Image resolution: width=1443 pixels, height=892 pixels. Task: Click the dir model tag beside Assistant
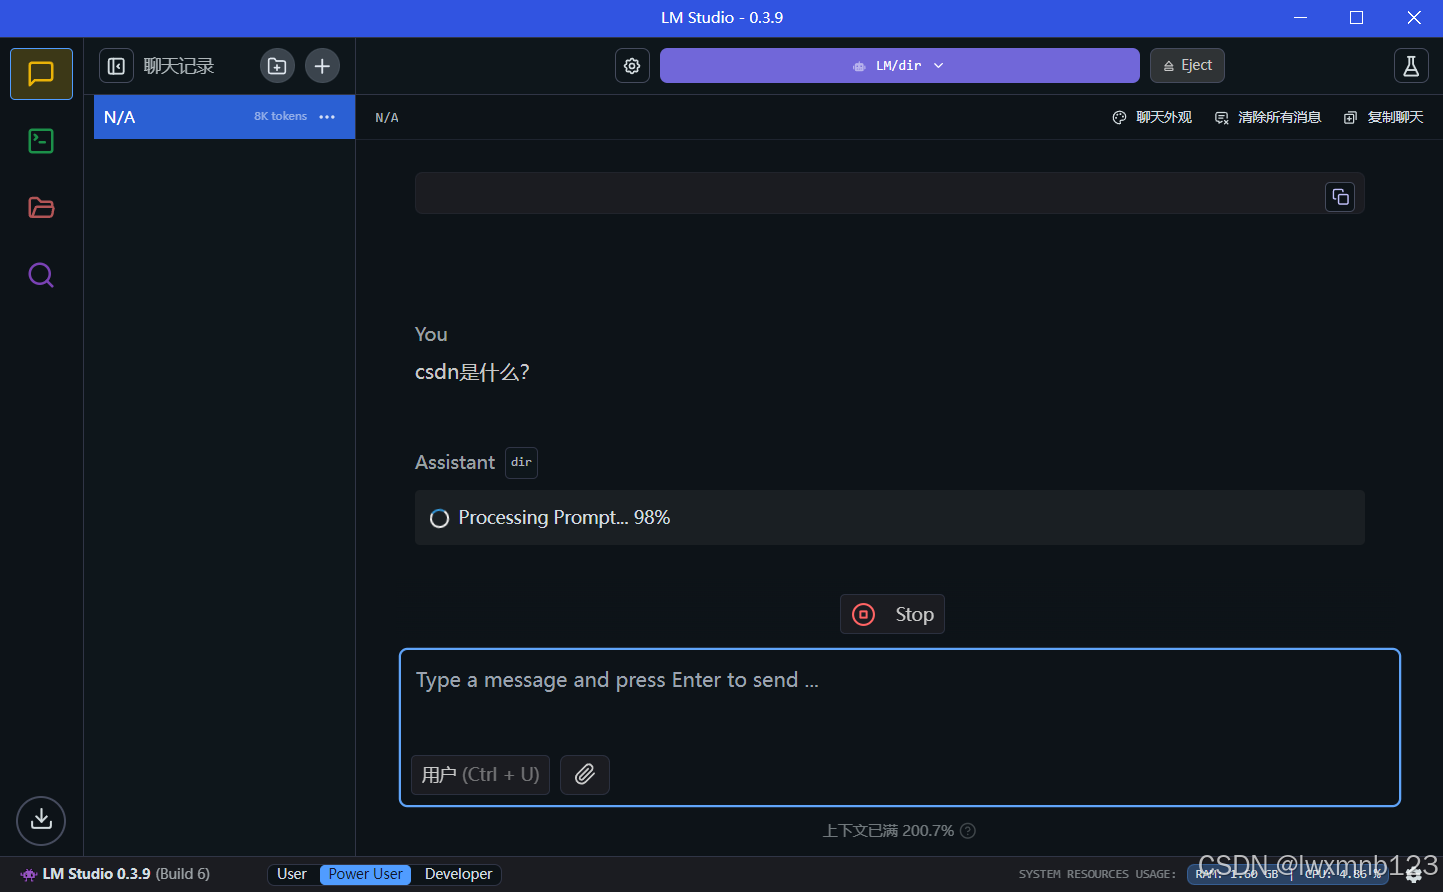521,463
